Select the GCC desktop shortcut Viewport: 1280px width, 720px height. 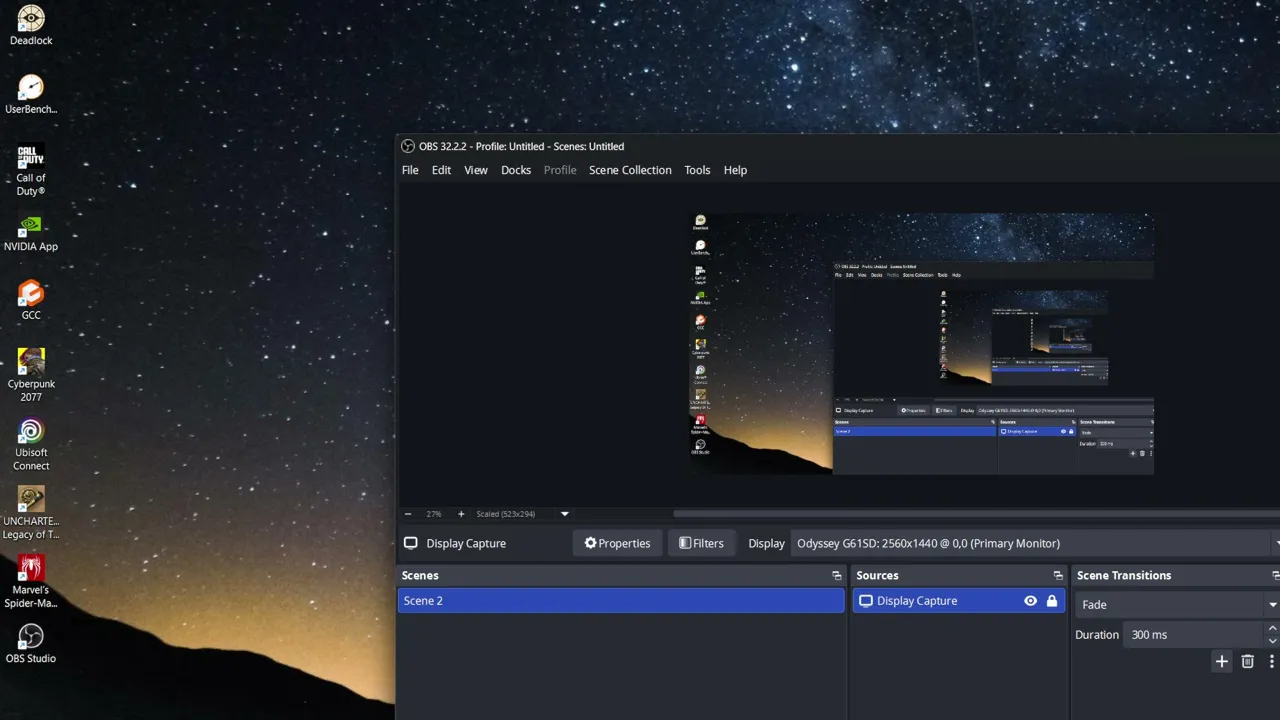point(31,301)
